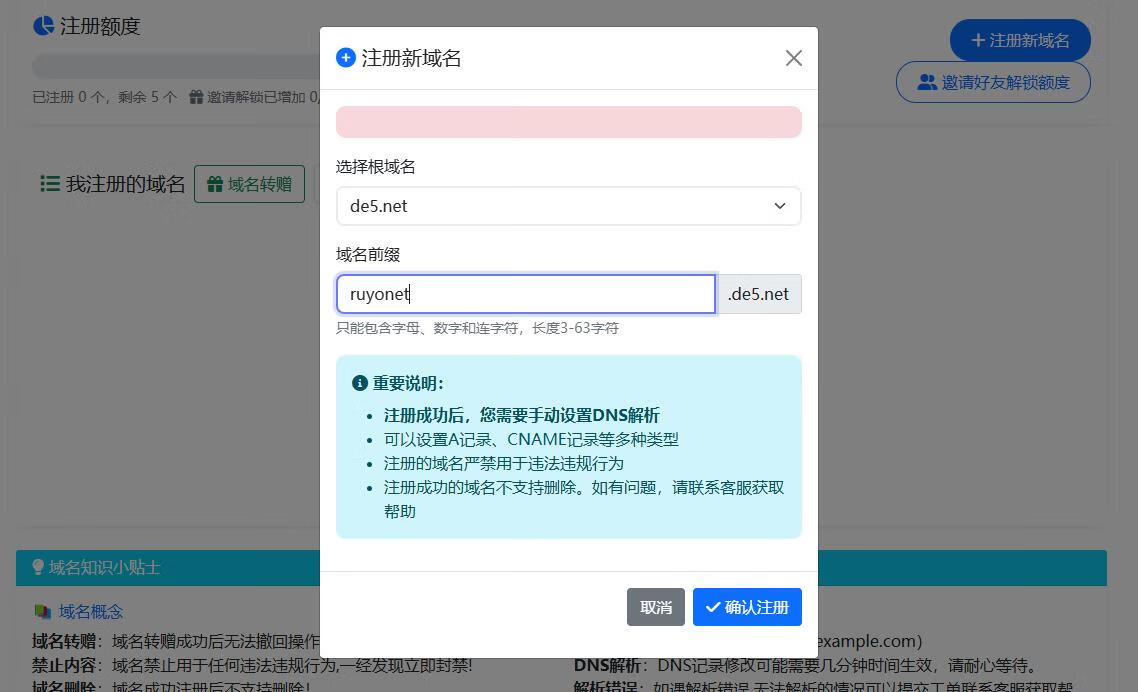Click the list icon beside 我注册的域名
The height and width of the screenshot is (692, 1138).
[x=50, y=184]
